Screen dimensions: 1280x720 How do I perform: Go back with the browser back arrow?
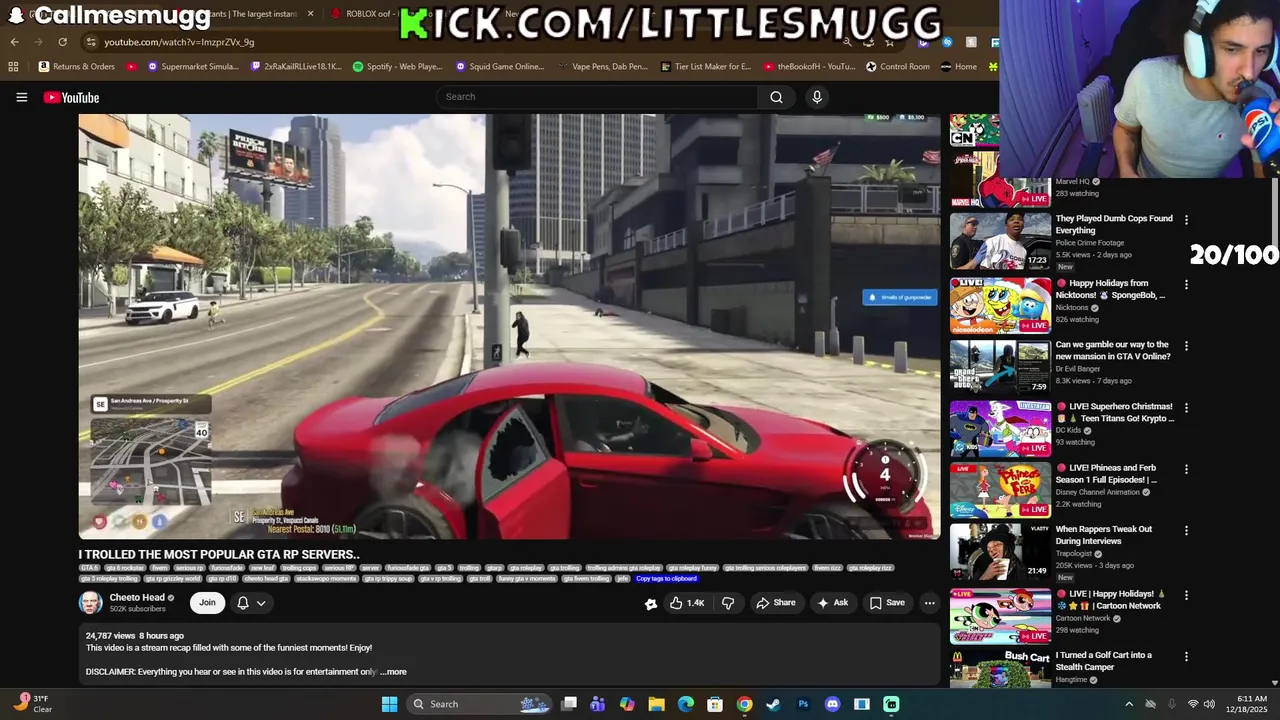[14, 42]
